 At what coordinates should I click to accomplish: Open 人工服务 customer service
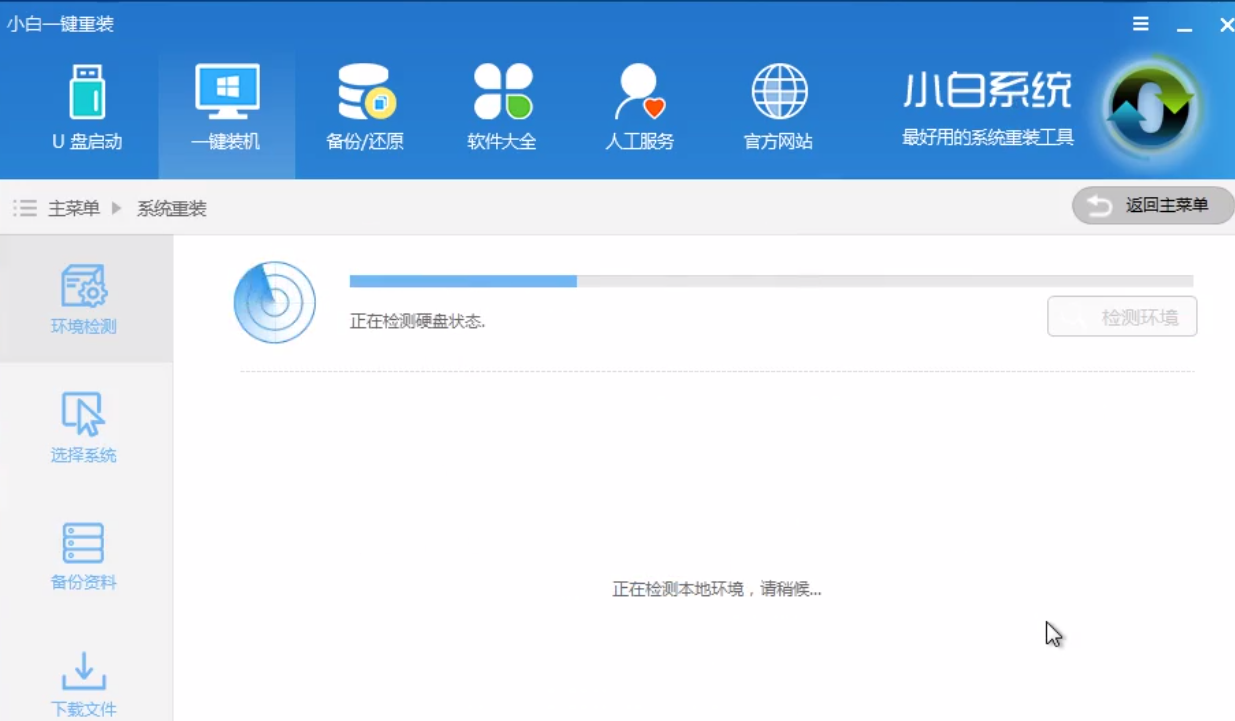pyautogui.click(x=639, y=105)
